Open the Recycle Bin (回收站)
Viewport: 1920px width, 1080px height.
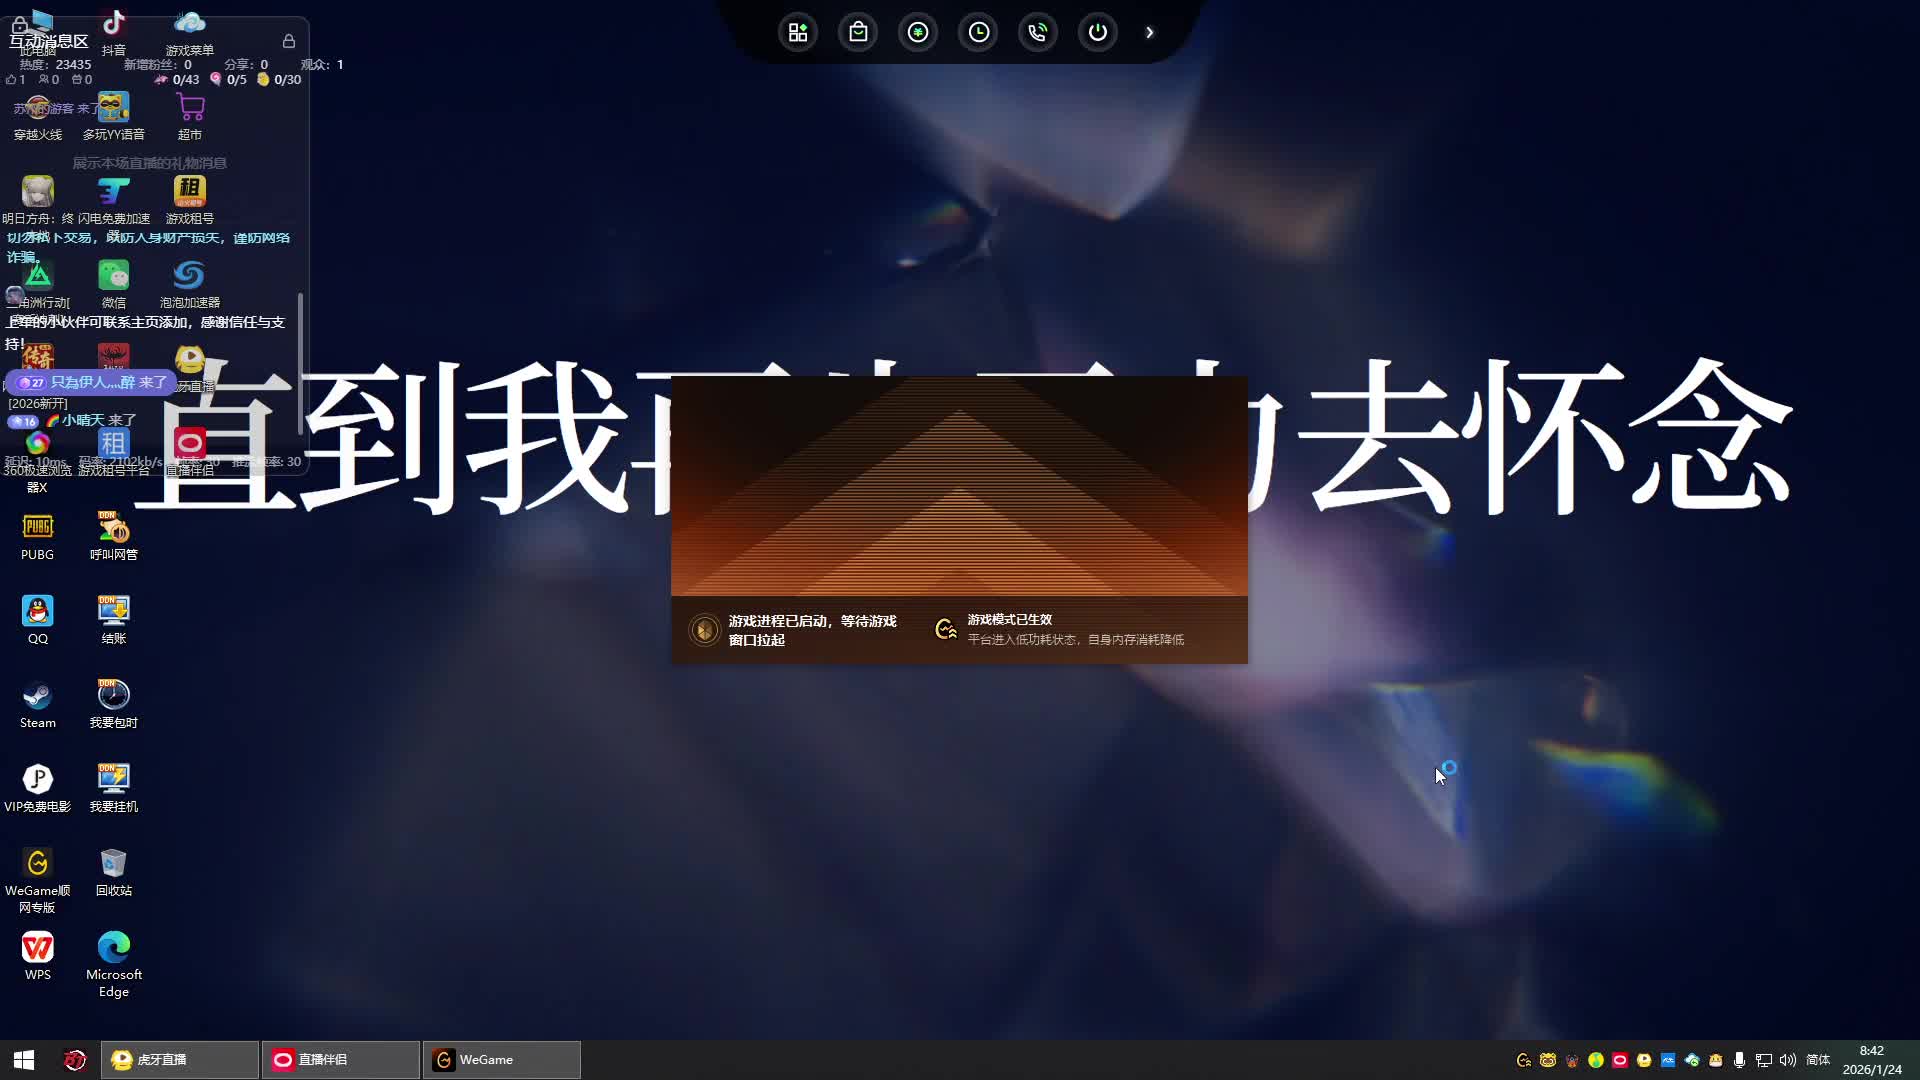click(x=113, y=860)
